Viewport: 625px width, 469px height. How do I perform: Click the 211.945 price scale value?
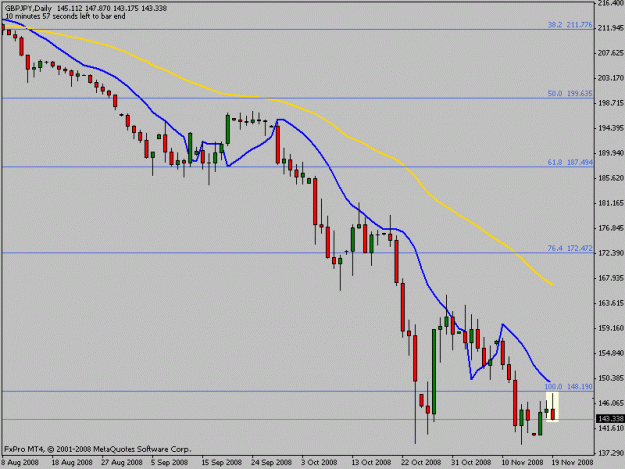point(611,28)
